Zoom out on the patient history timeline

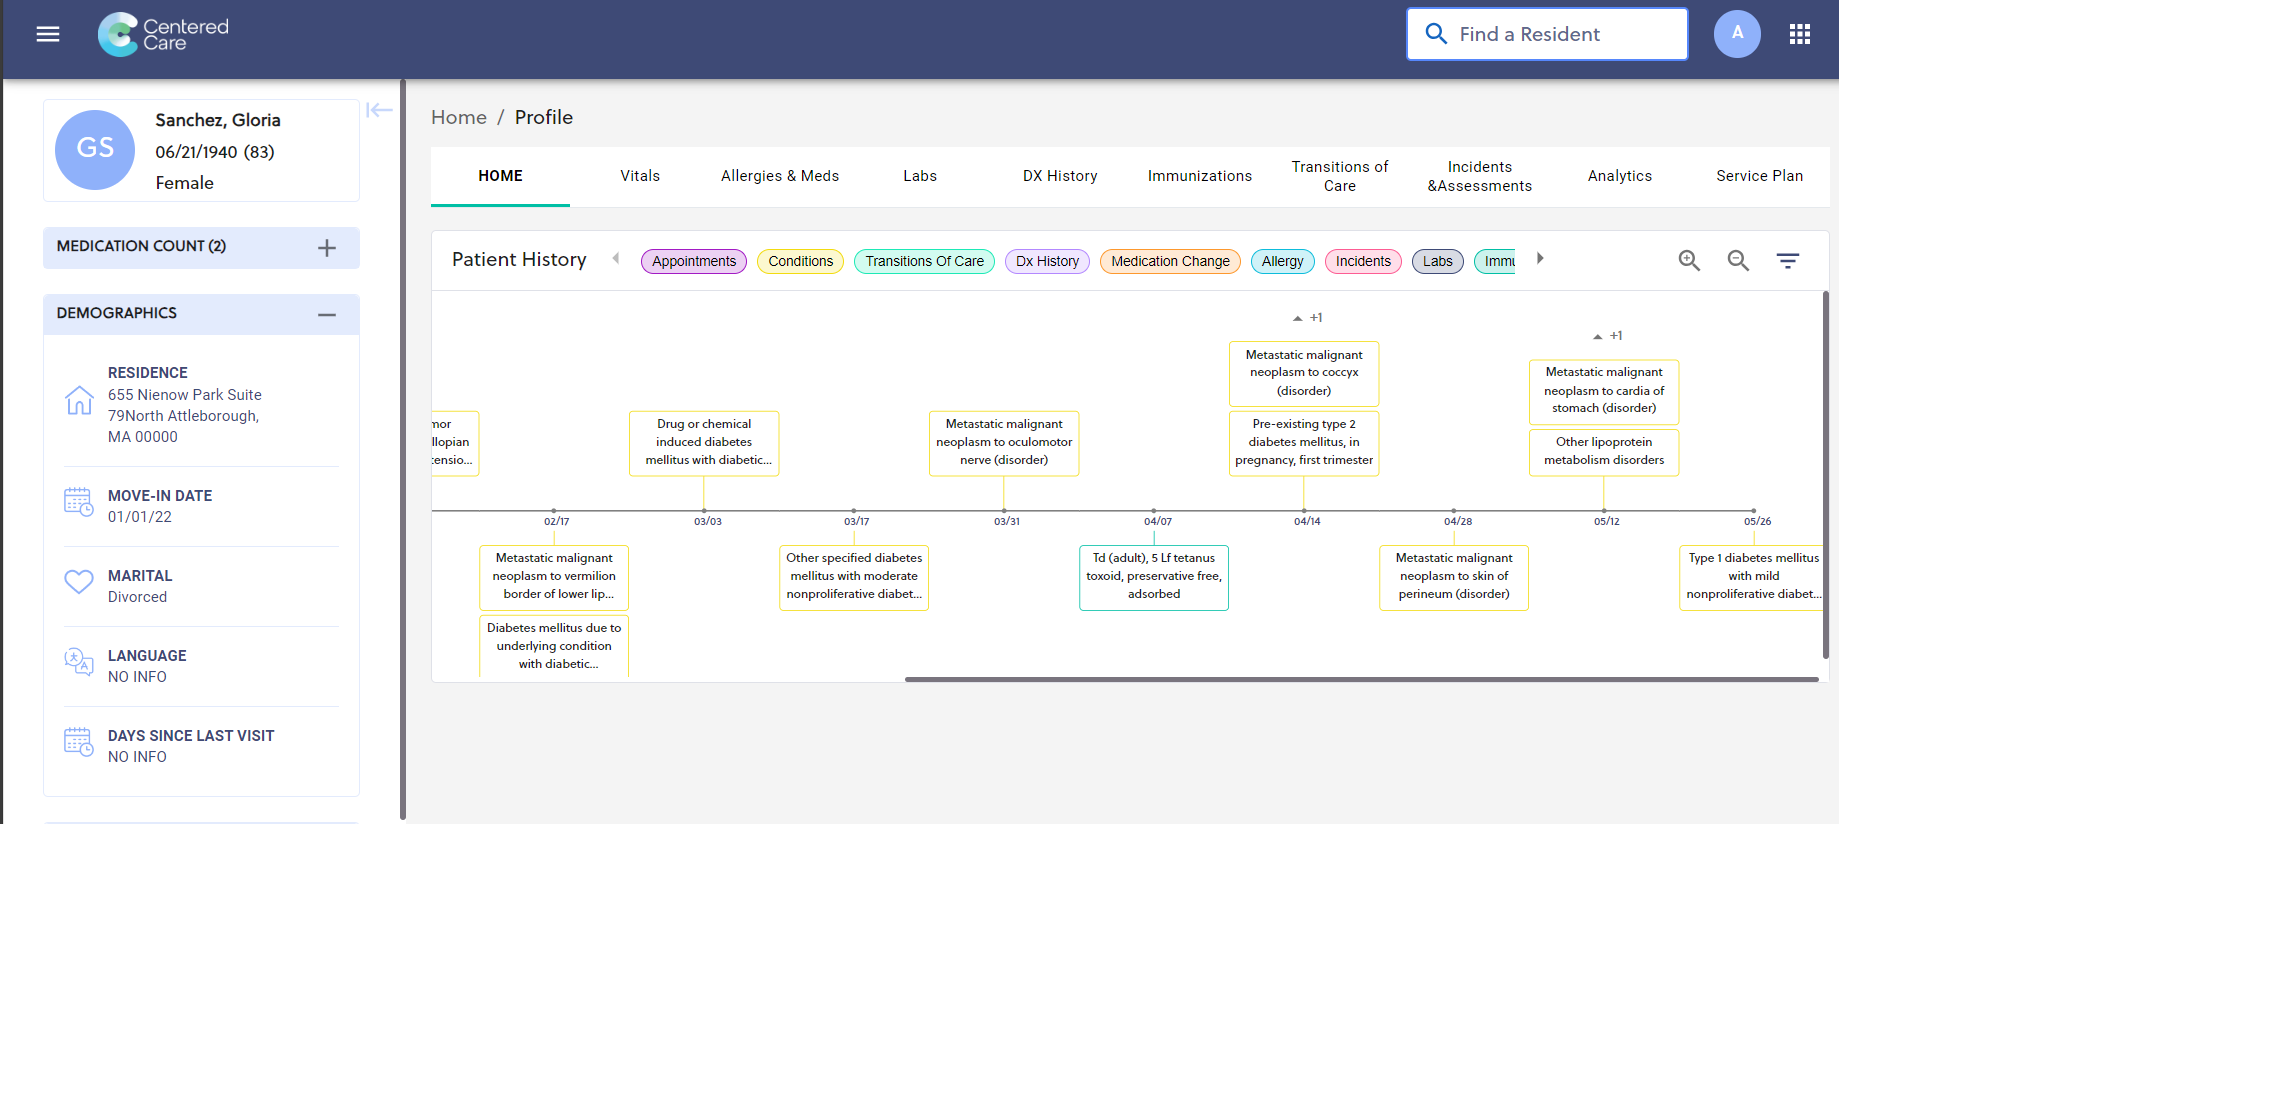[1738, 260]
